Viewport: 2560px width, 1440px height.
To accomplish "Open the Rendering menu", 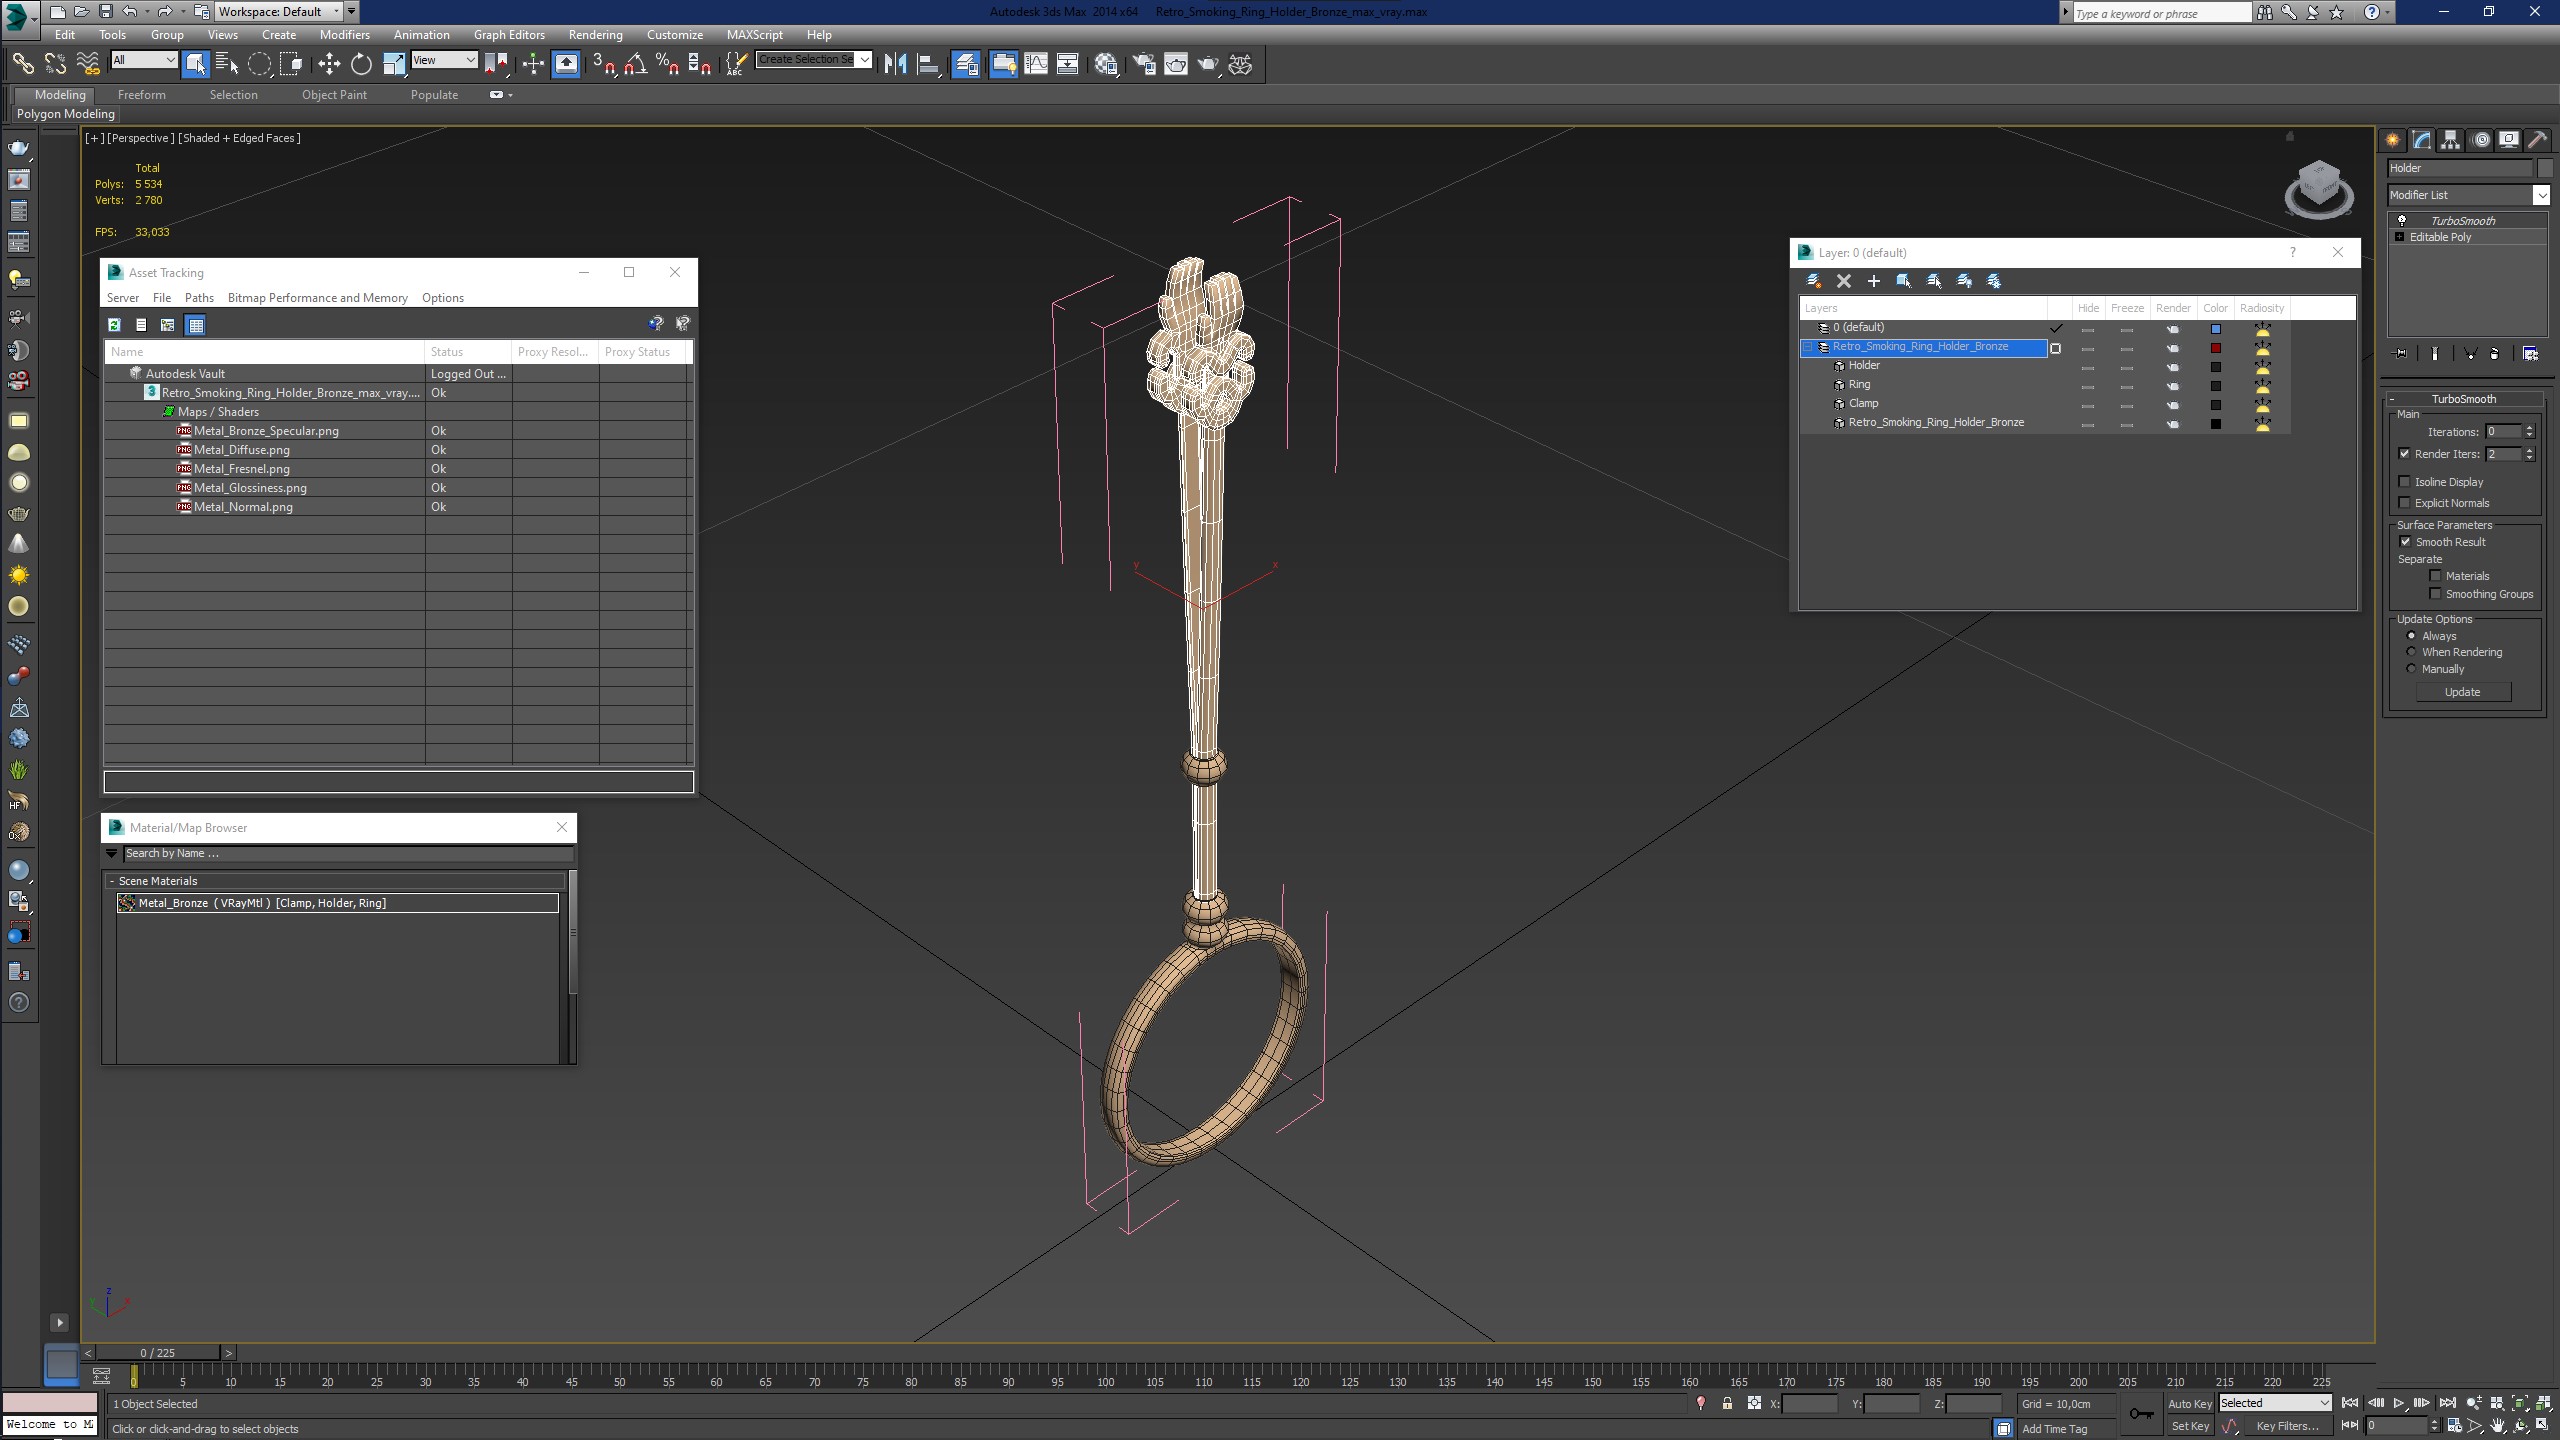I will [x=595, y=35].
